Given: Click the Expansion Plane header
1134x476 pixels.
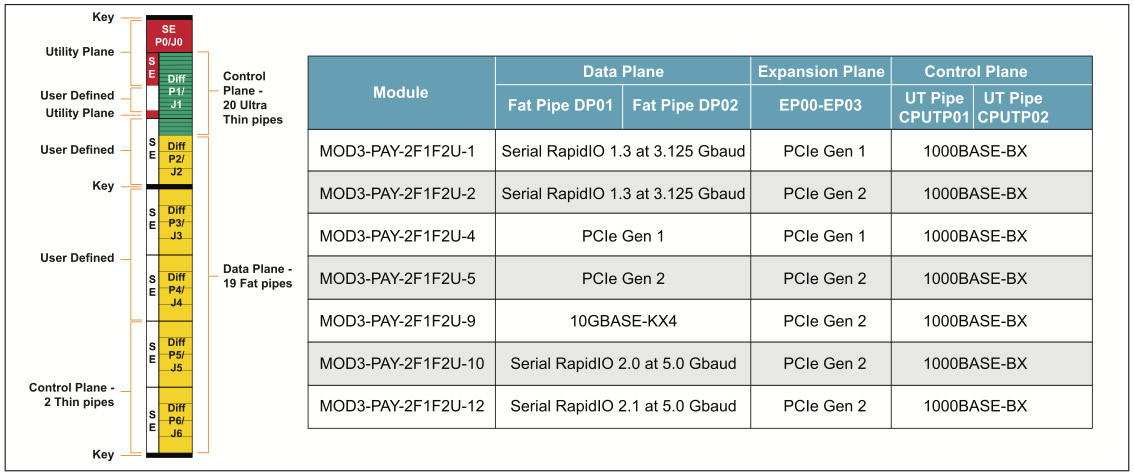Looking at the screenshot, I should [821, 72].
